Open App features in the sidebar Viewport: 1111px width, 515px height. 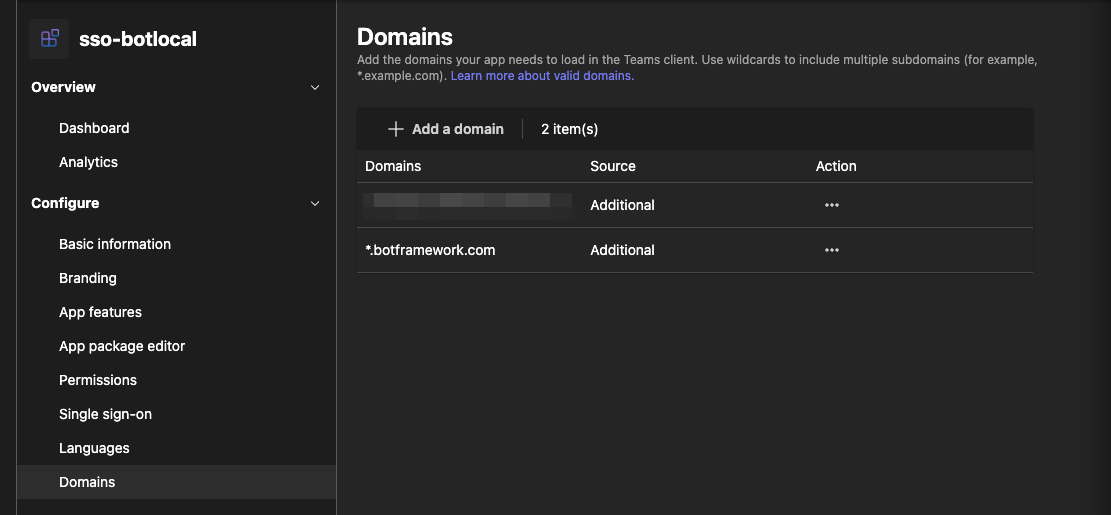coord(100,312)
